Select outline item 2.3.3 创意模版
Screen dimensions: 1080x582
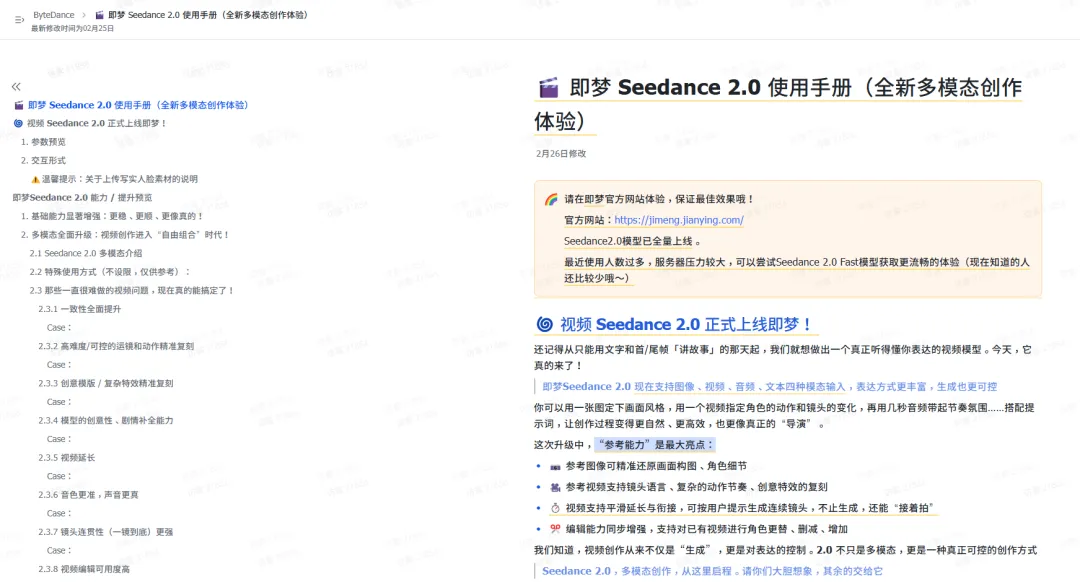[106, 384]
